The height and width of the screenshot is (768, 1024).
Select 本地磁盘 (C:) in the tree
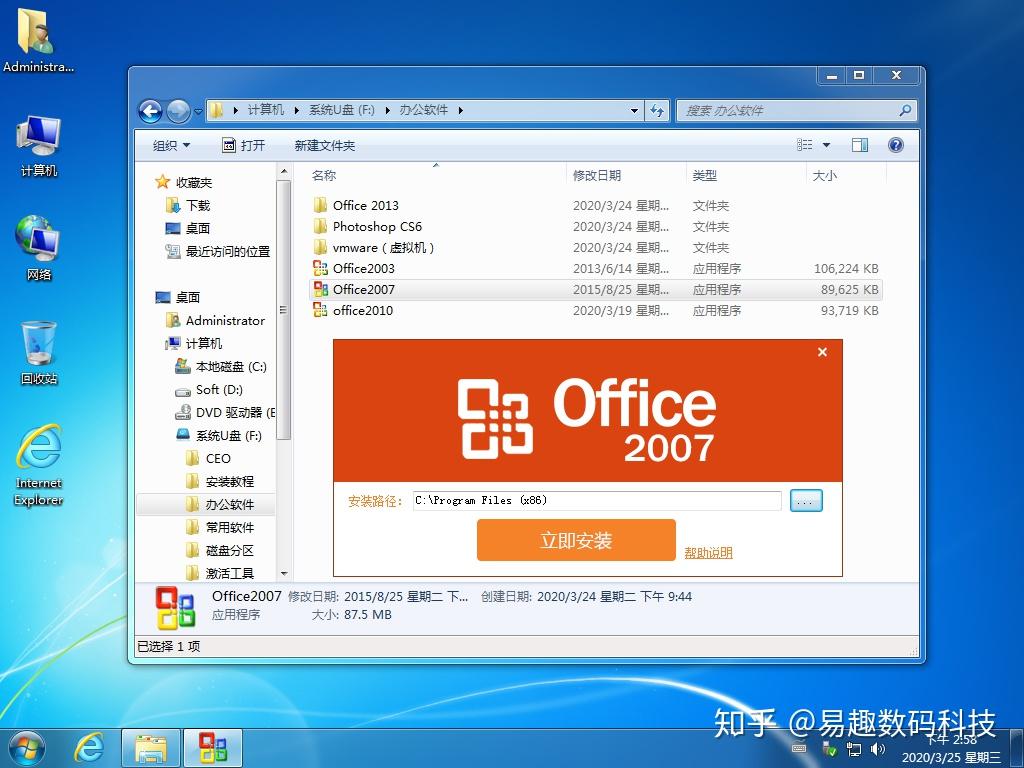point(221,366)
